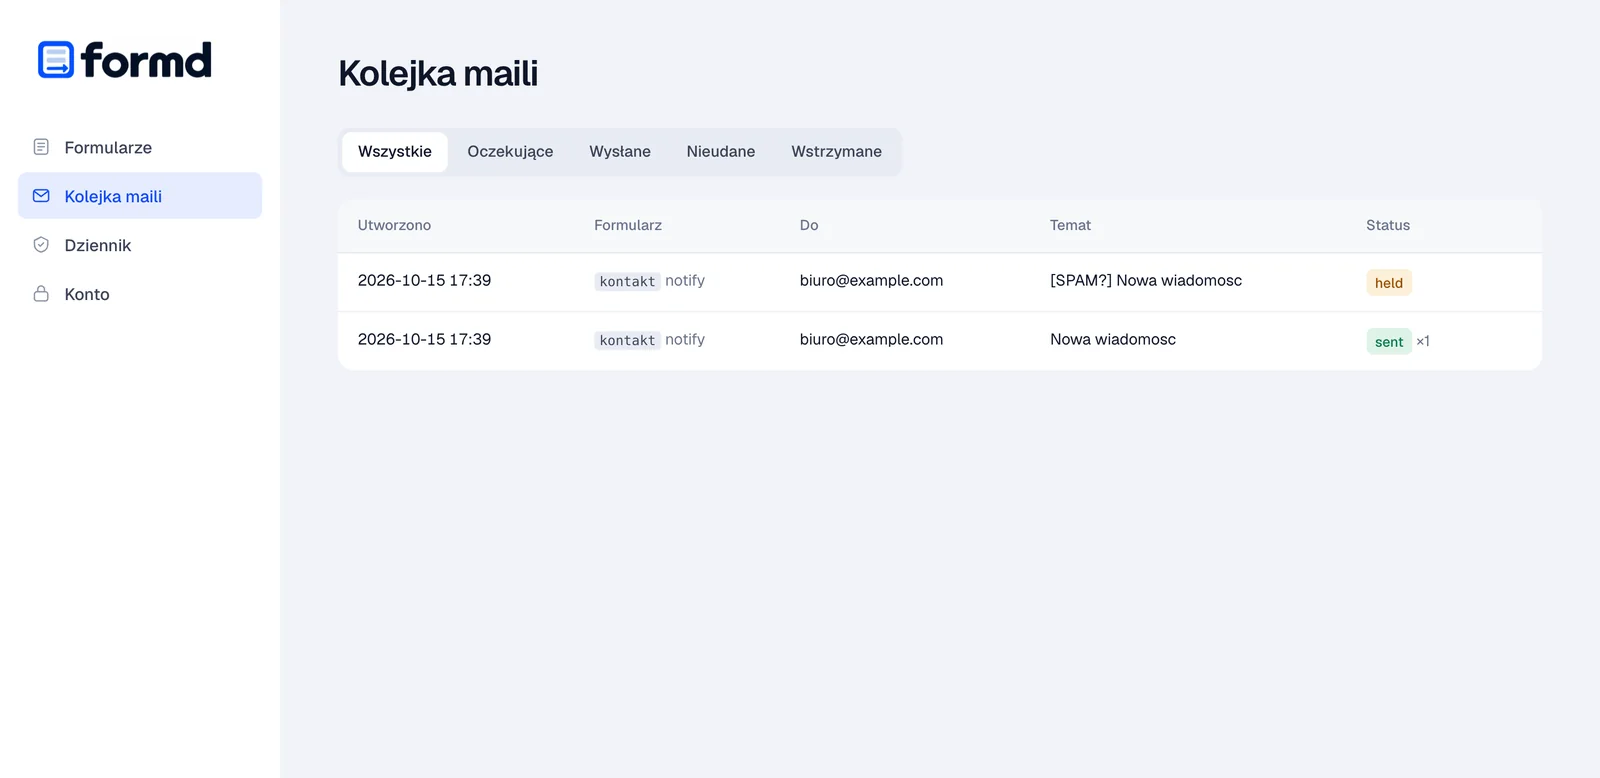Image resolution: width=1600 pixels, height=778 pixels.
Task: Go to Dziennik page
Action: [140, 245]
